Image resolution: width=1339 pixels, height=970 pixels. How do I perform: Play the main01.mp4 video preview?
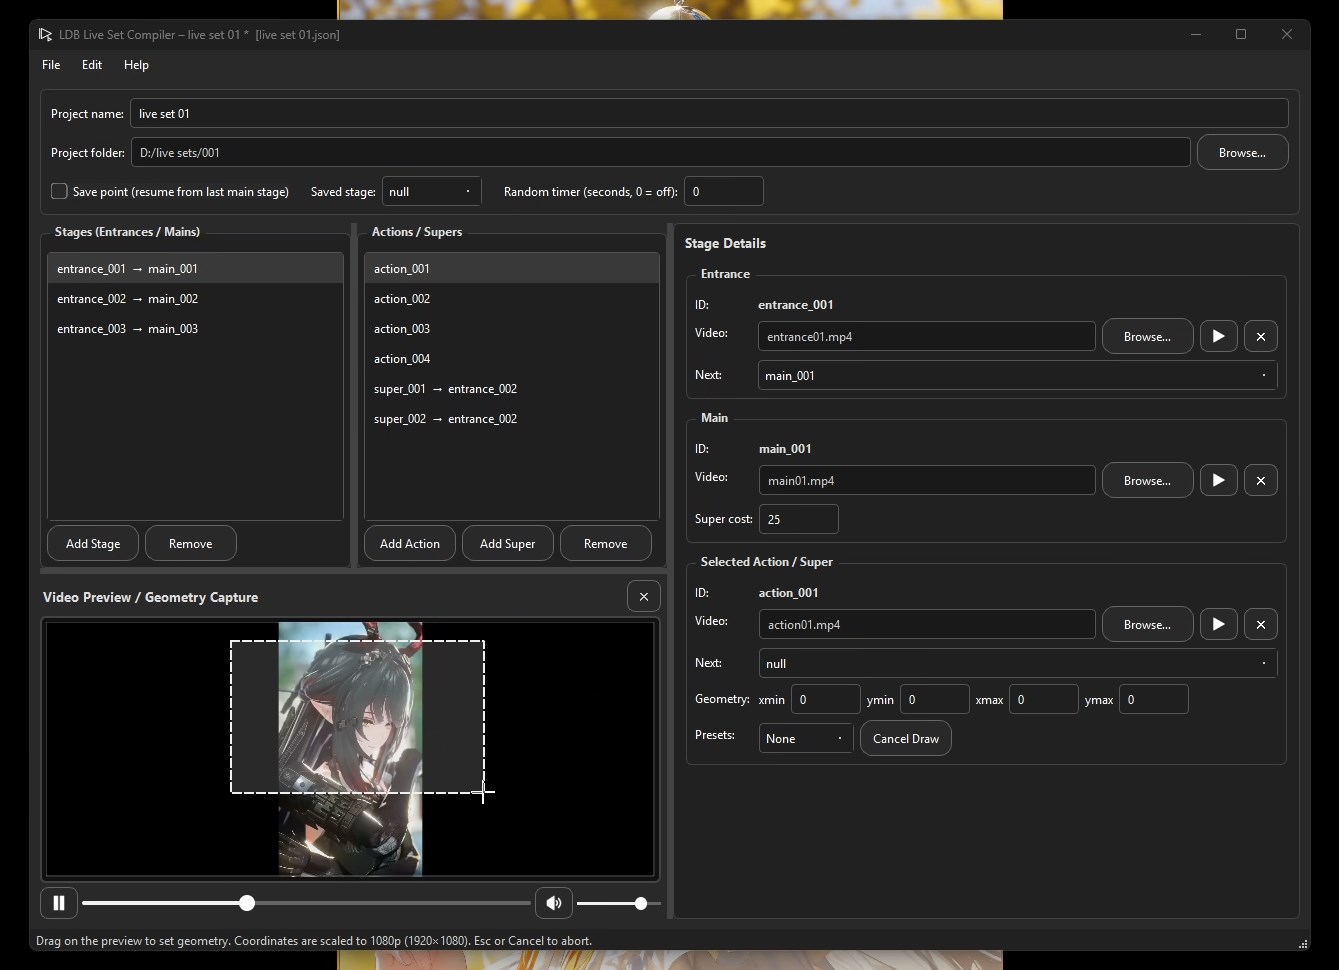[1218, 481]
